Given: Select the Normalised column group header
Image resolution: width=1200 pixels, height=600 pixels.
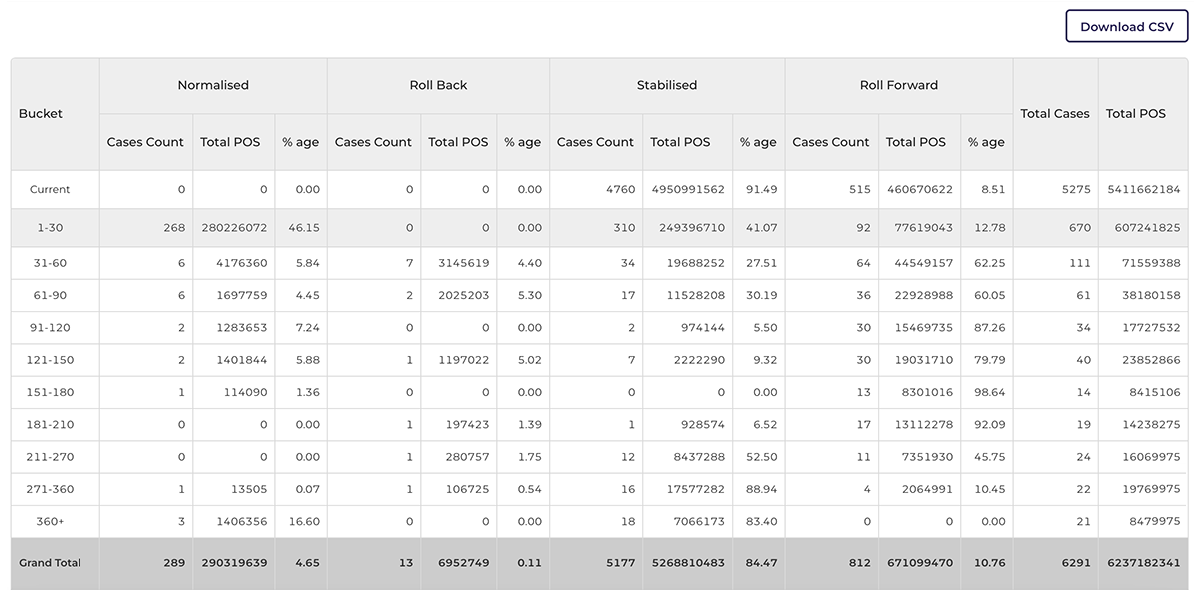Looking at the screenshot, I should click(x=212, y=85).
